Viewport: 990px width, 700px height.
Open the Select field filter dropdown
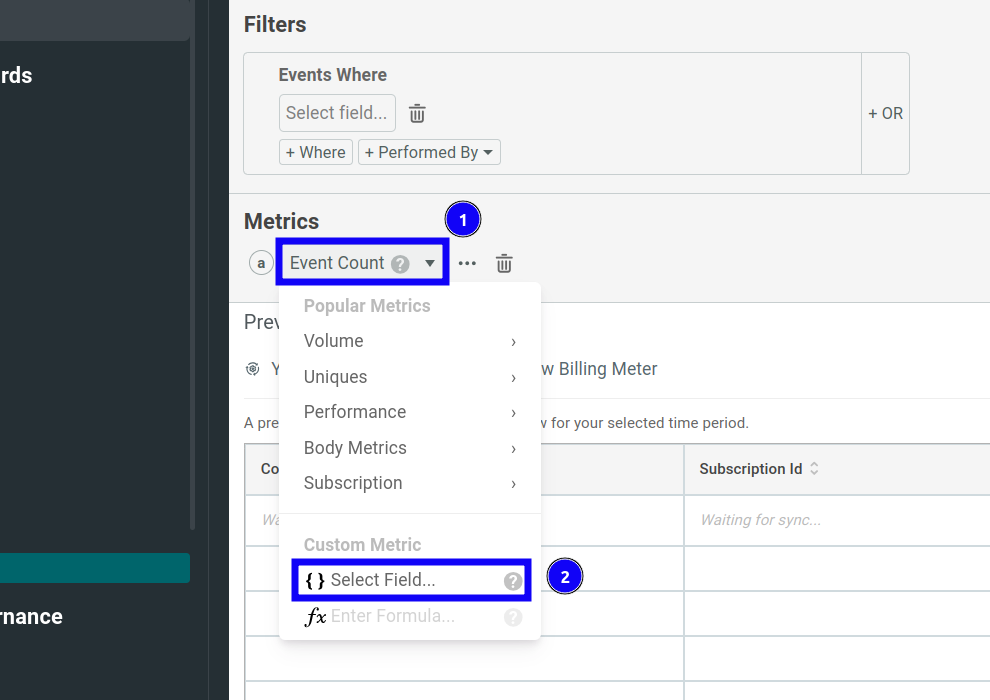337,113
